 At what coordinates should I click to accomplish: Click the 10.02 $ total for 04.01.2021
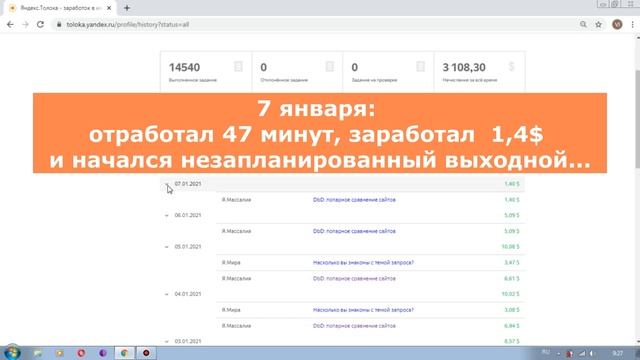point(511,294)
